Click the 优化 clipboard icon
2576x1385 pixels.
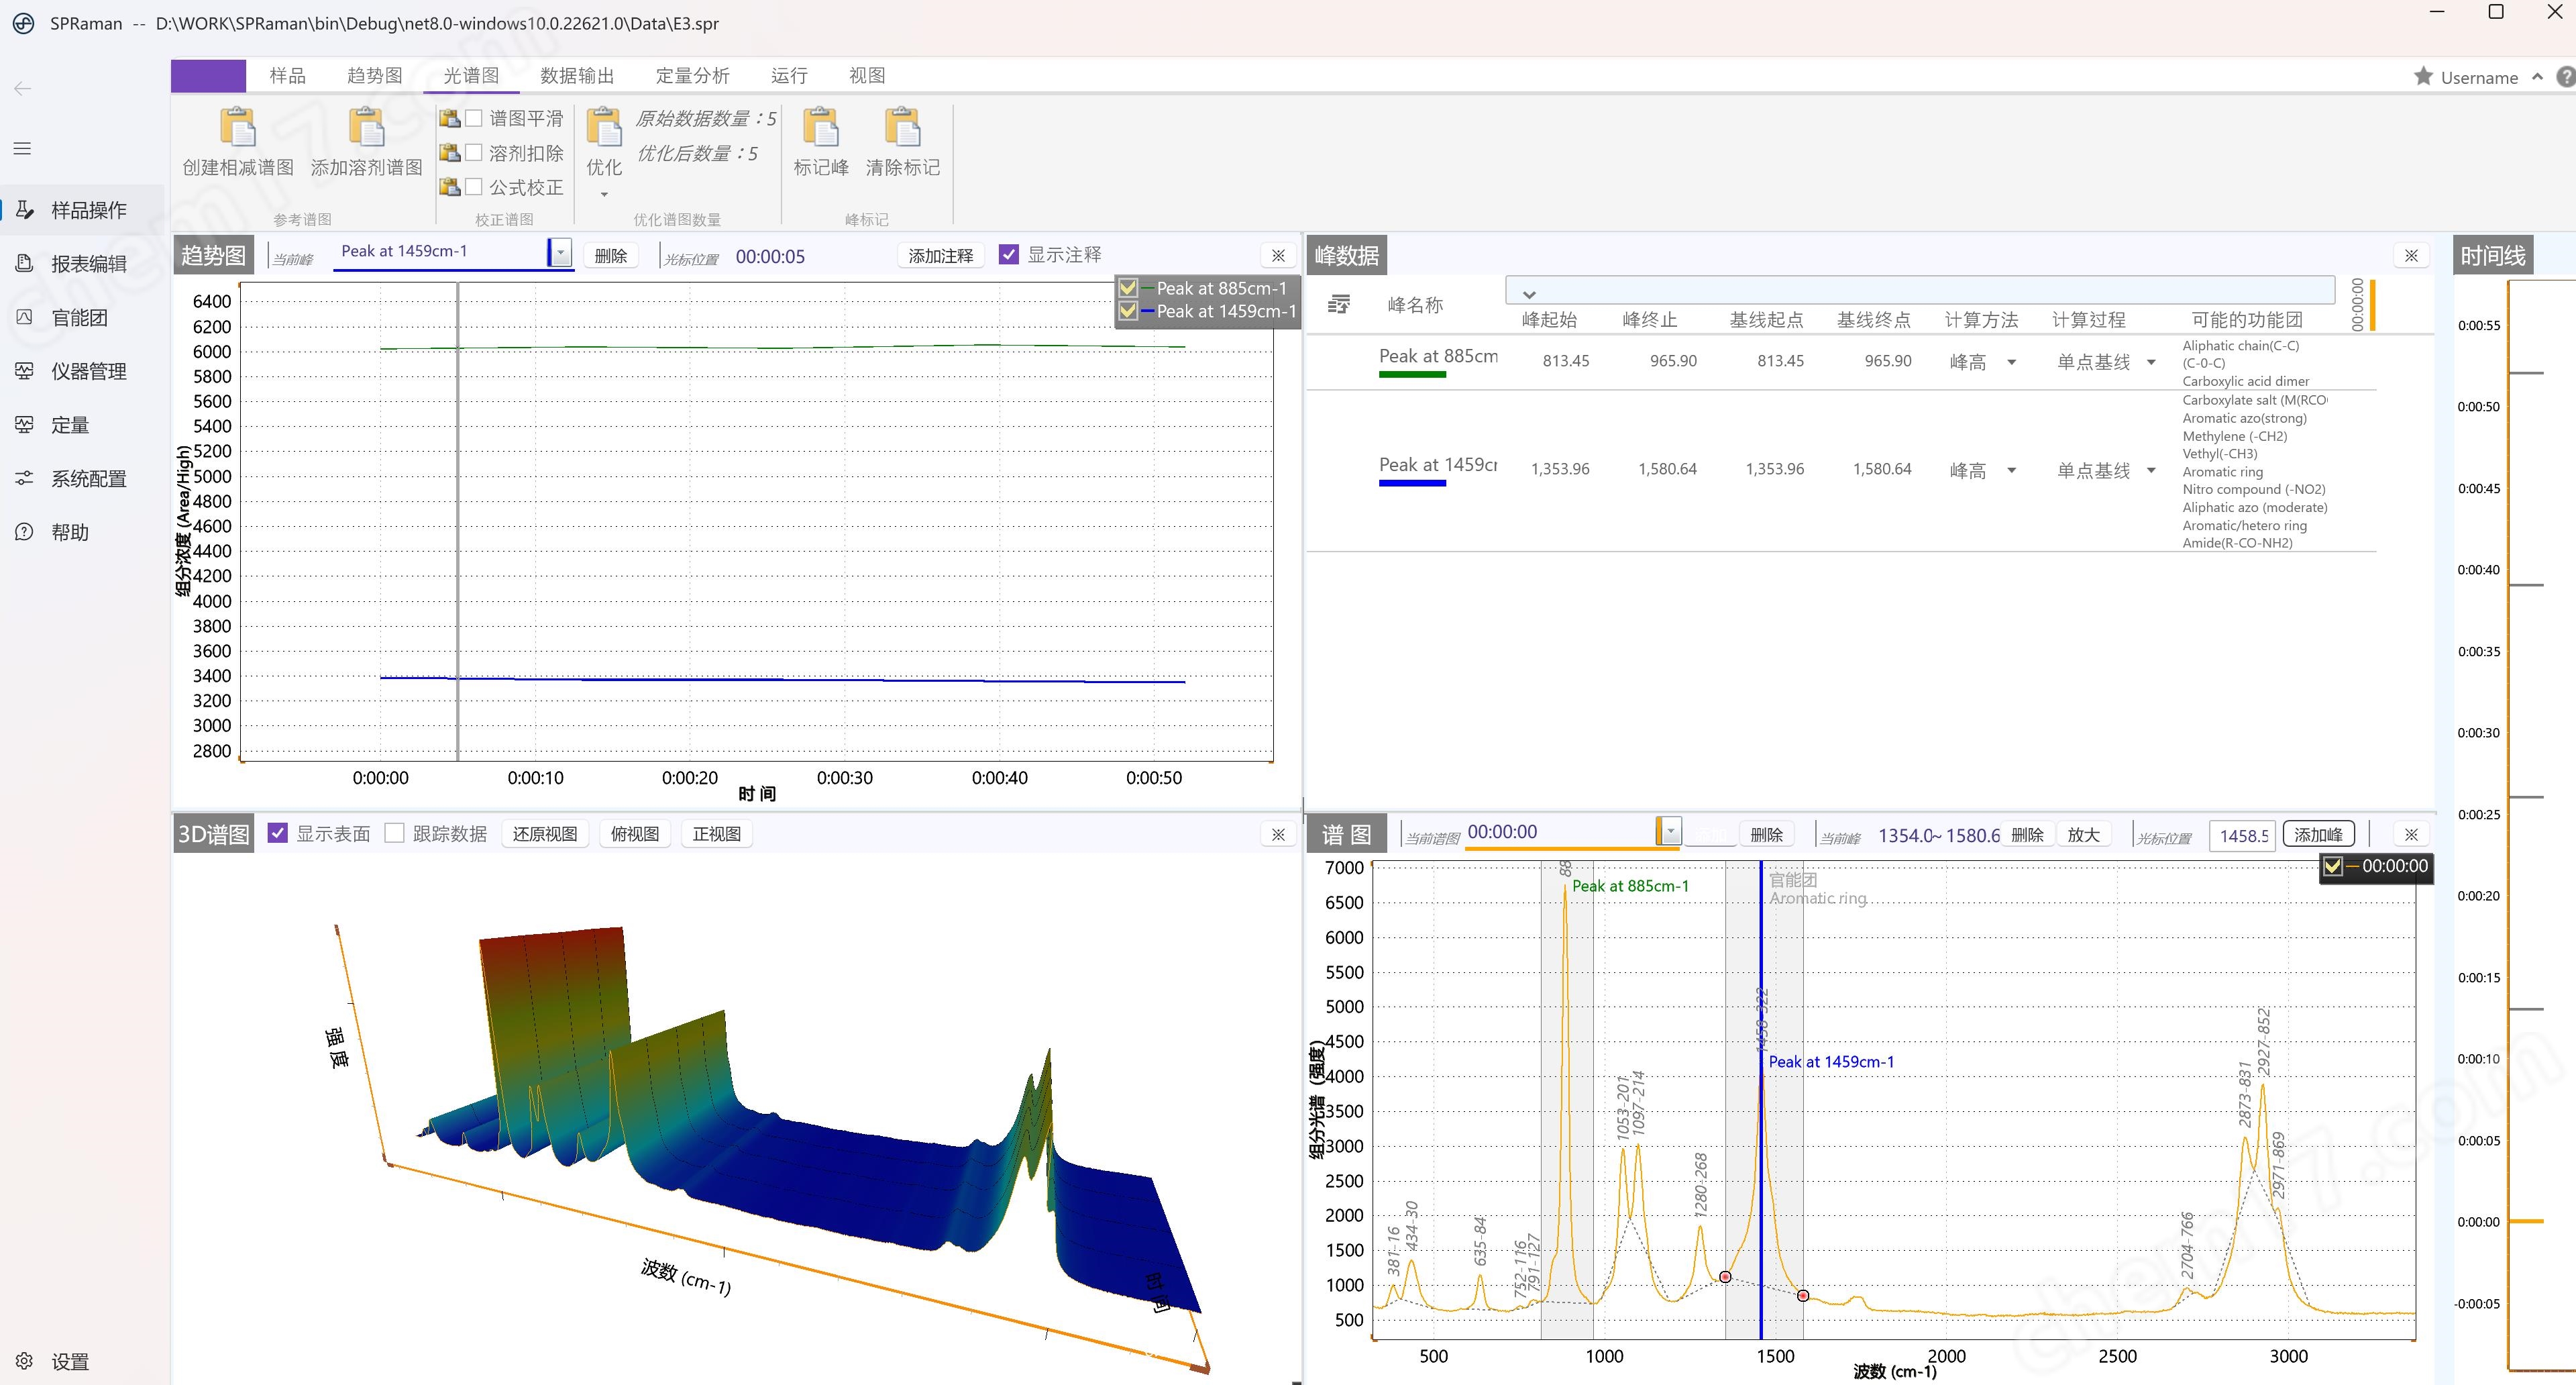click(x=604, y=127)
